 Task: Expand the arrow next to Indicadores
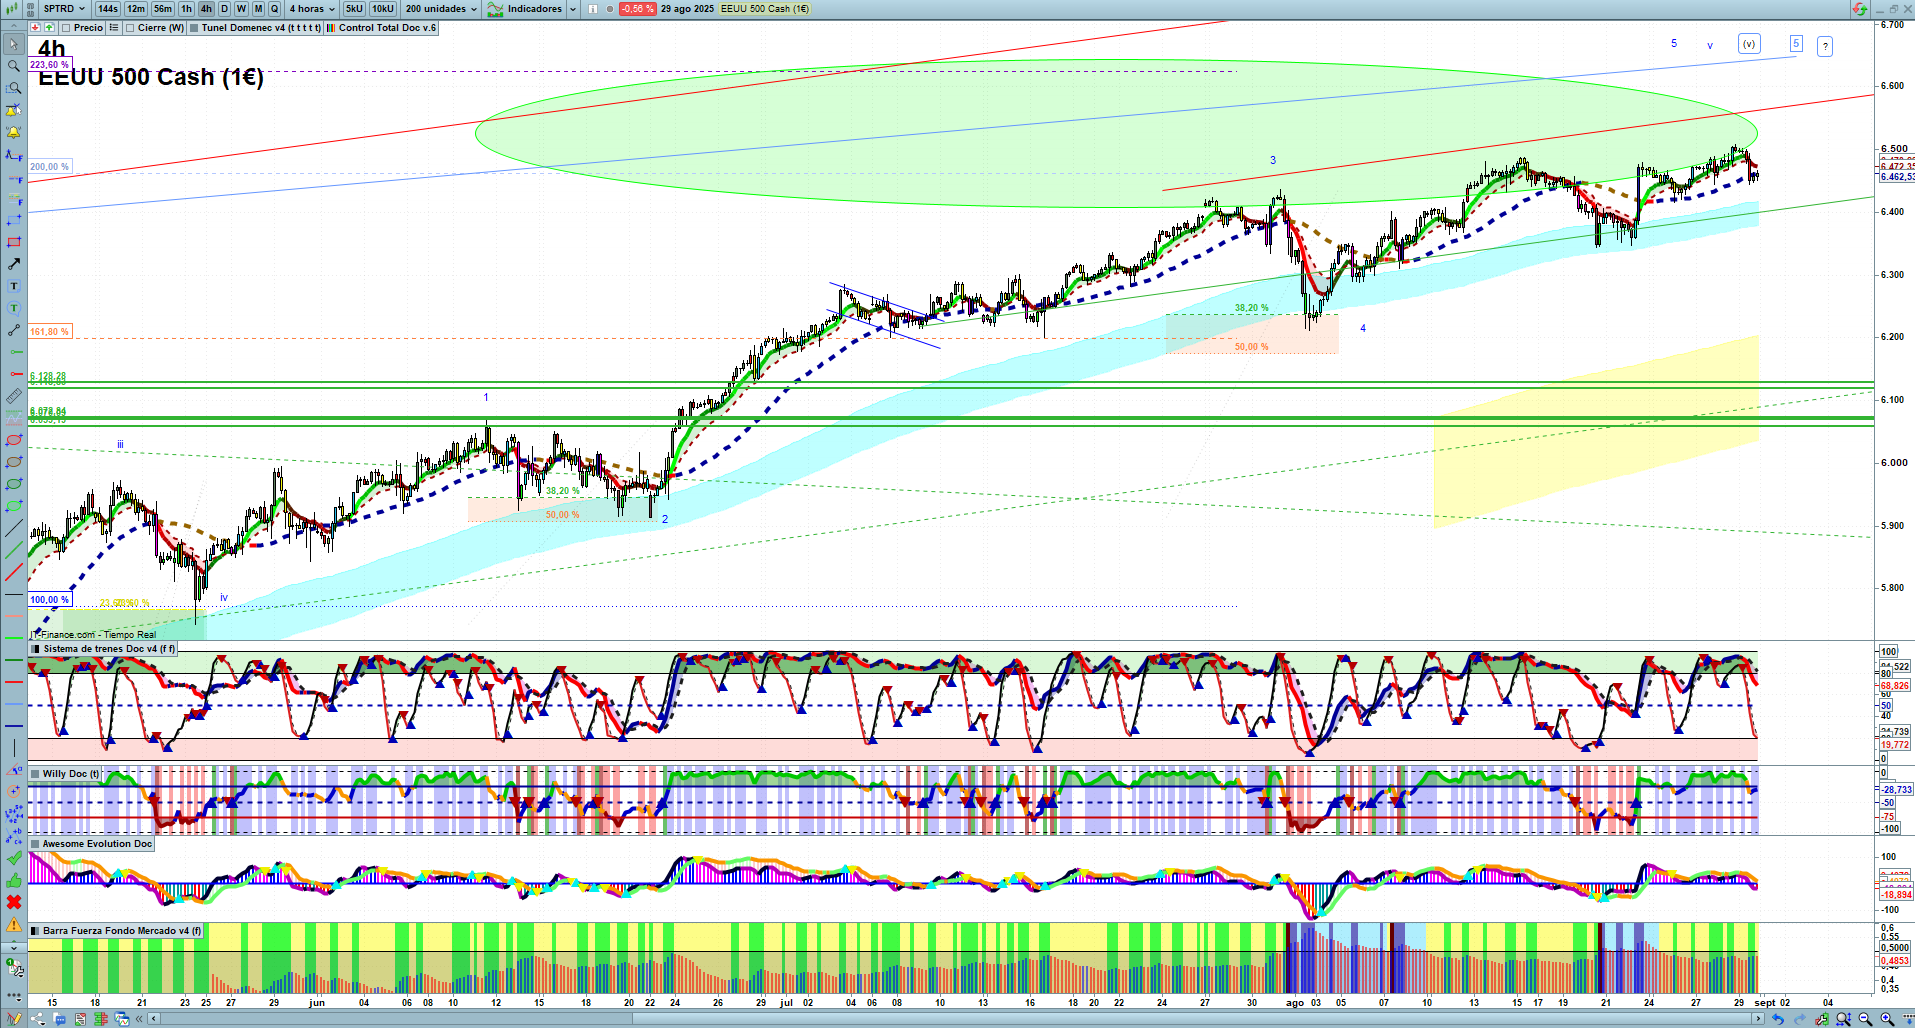573,9
